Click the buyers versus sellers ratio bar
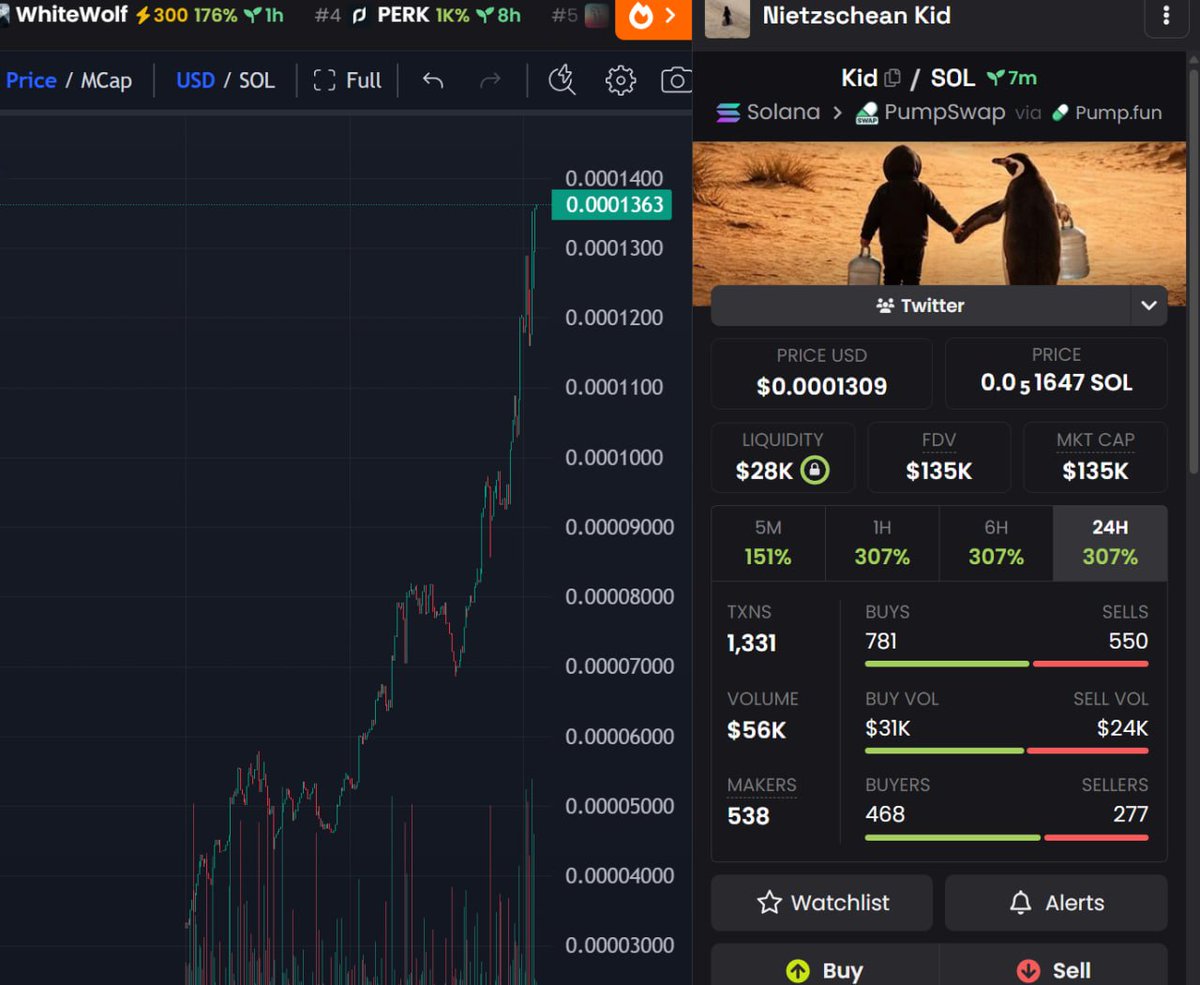 pos(1007,837)
